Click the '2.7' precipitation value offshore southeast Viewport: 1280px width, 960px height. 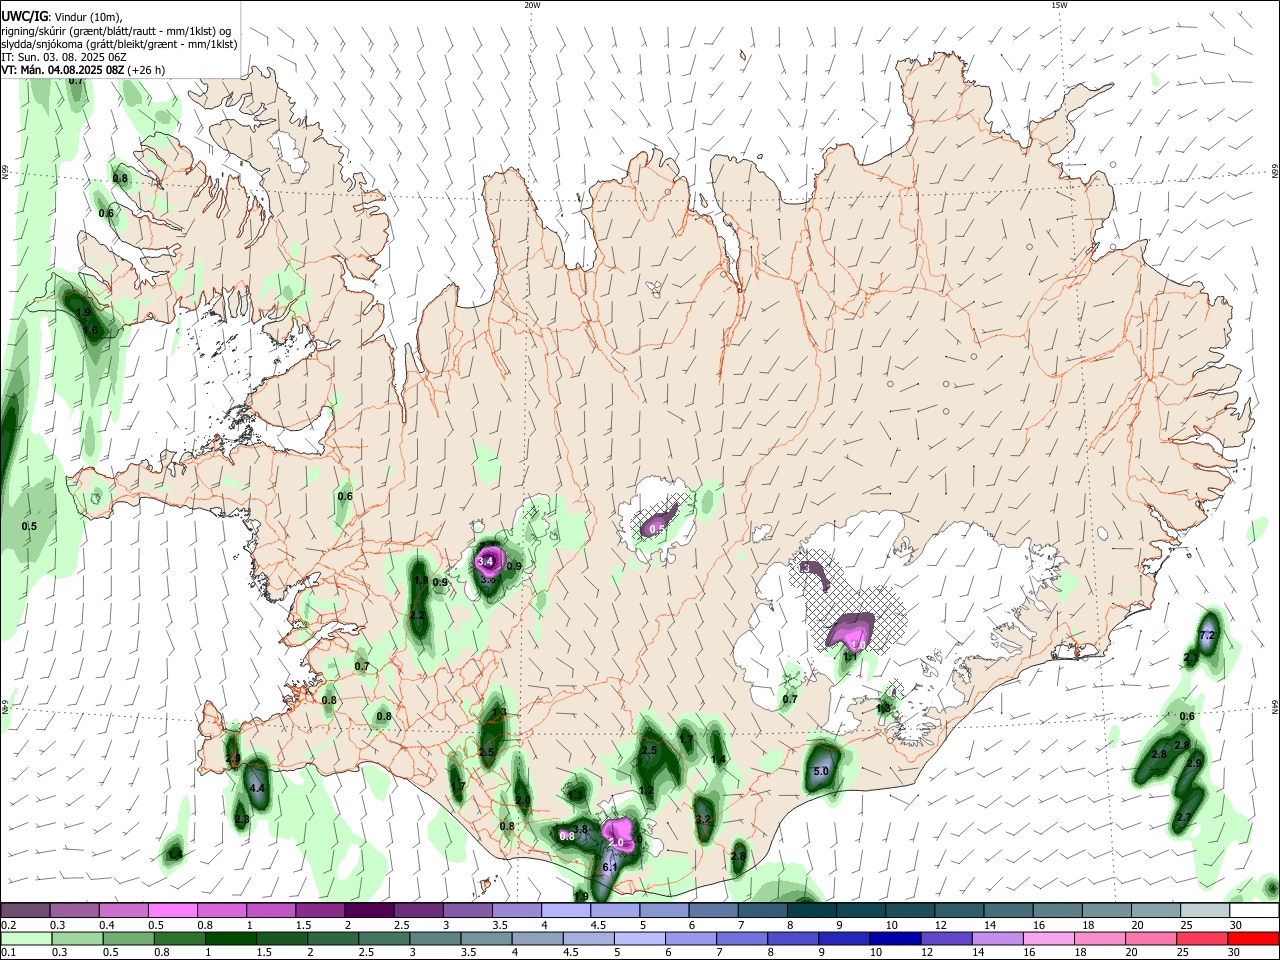click(x=1184, y=818)
